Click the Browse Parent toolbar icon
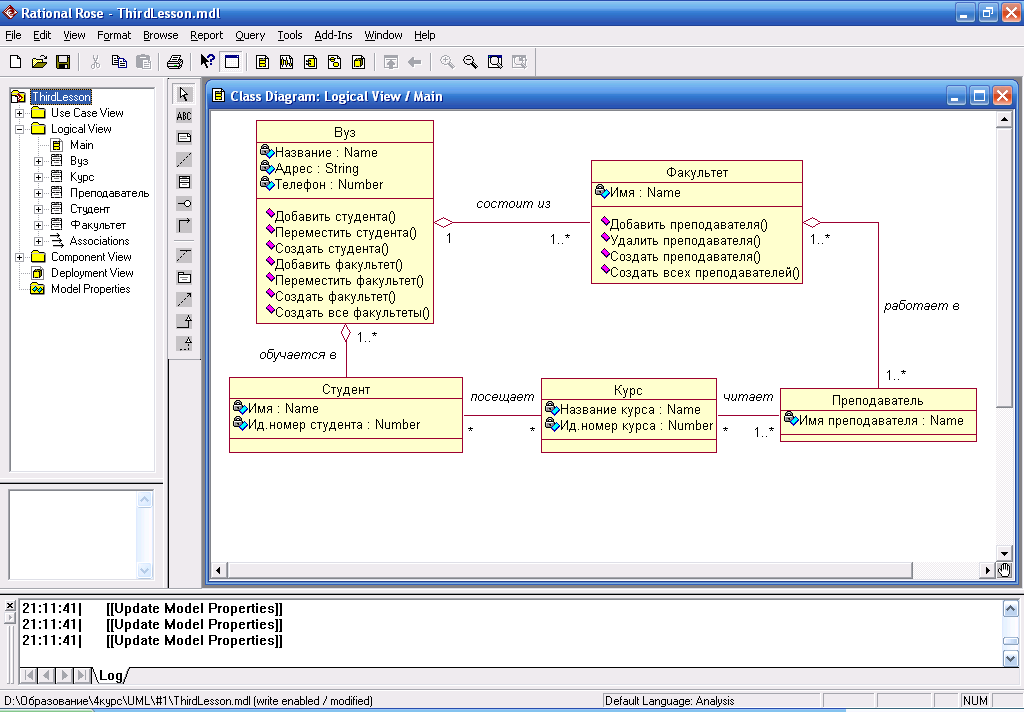The image size is (1024, 712). [391, 62]
